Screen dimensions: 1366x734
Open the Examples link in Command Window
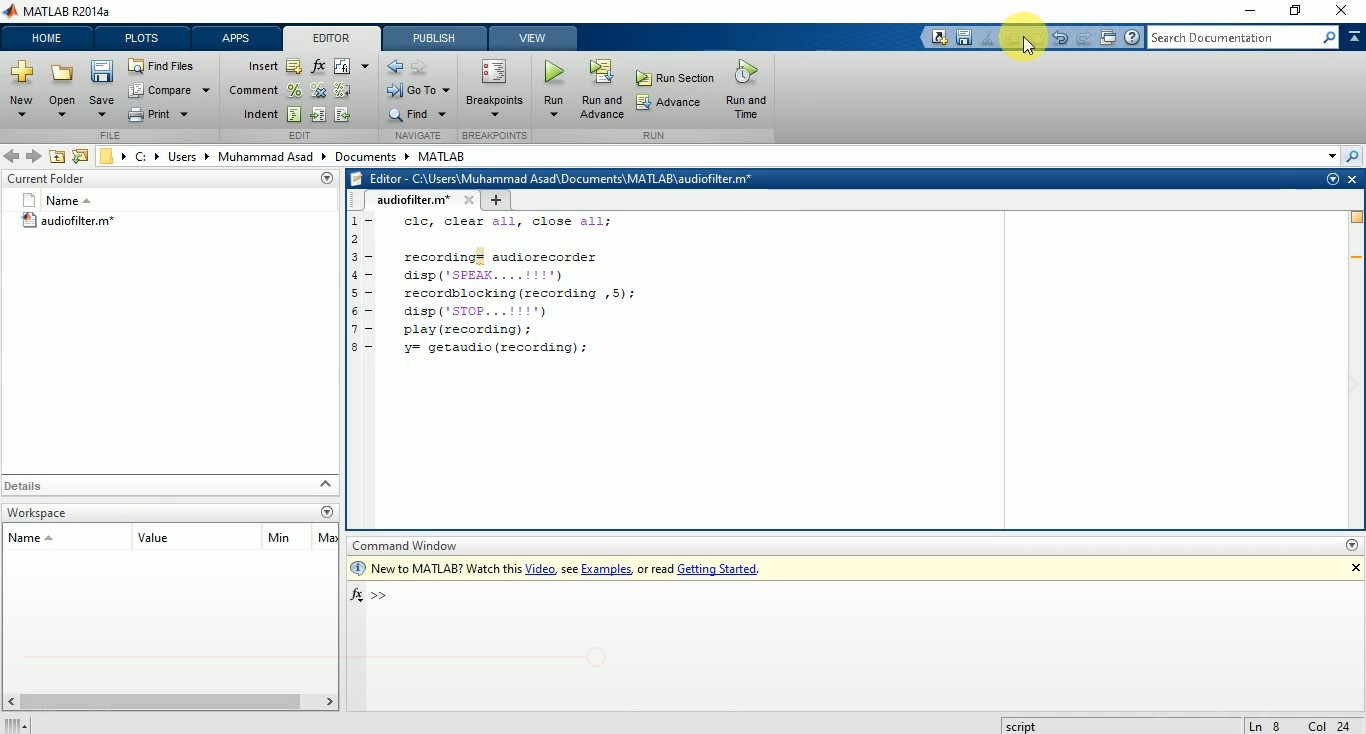(x=605, y=569)
